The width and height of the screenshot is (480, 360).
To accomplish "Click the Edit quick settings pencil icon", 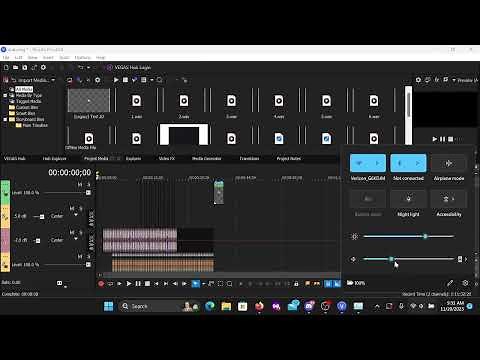I will pos(450,283).
